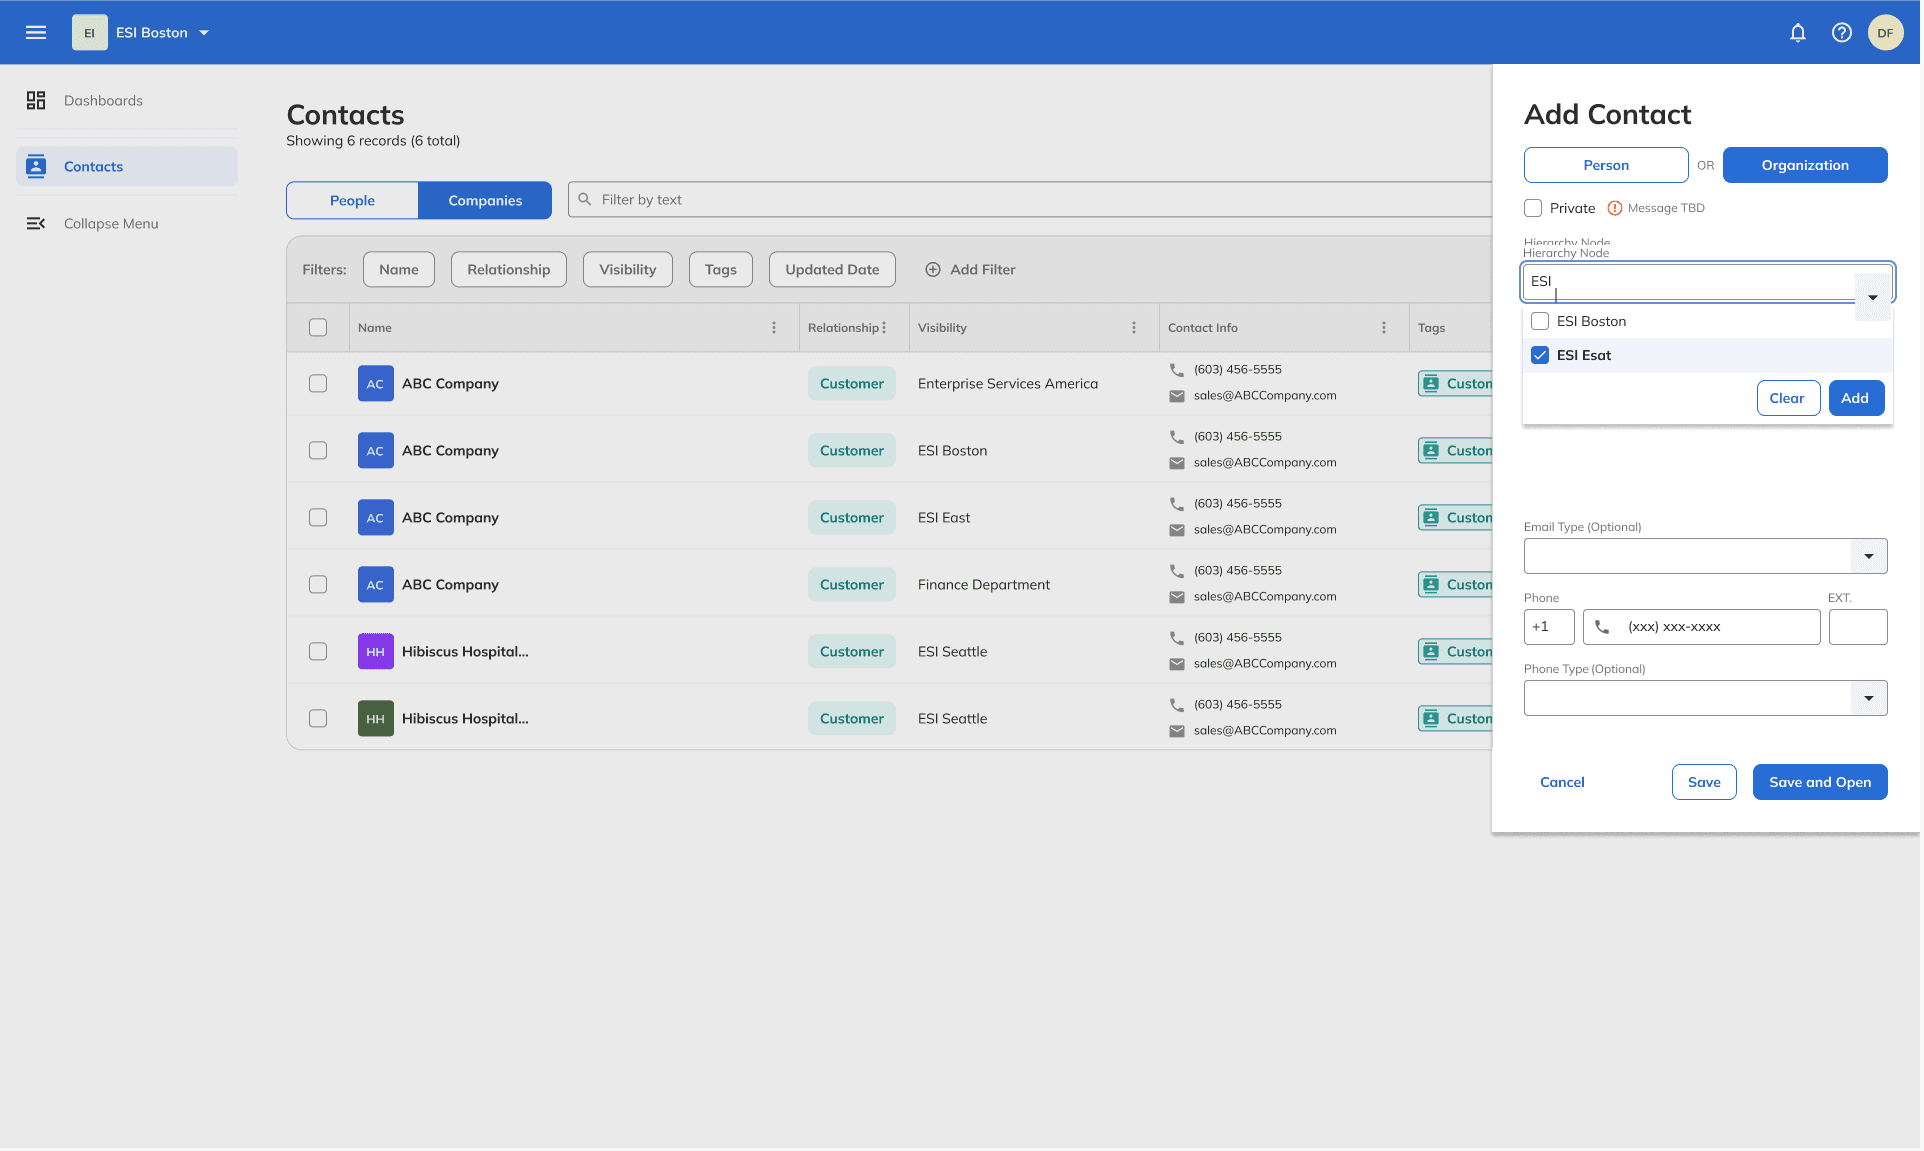The width and height of the screenshot is (1924, 1151).
Task: Click the Dashboards grid icon
Action: pos(36,100)
